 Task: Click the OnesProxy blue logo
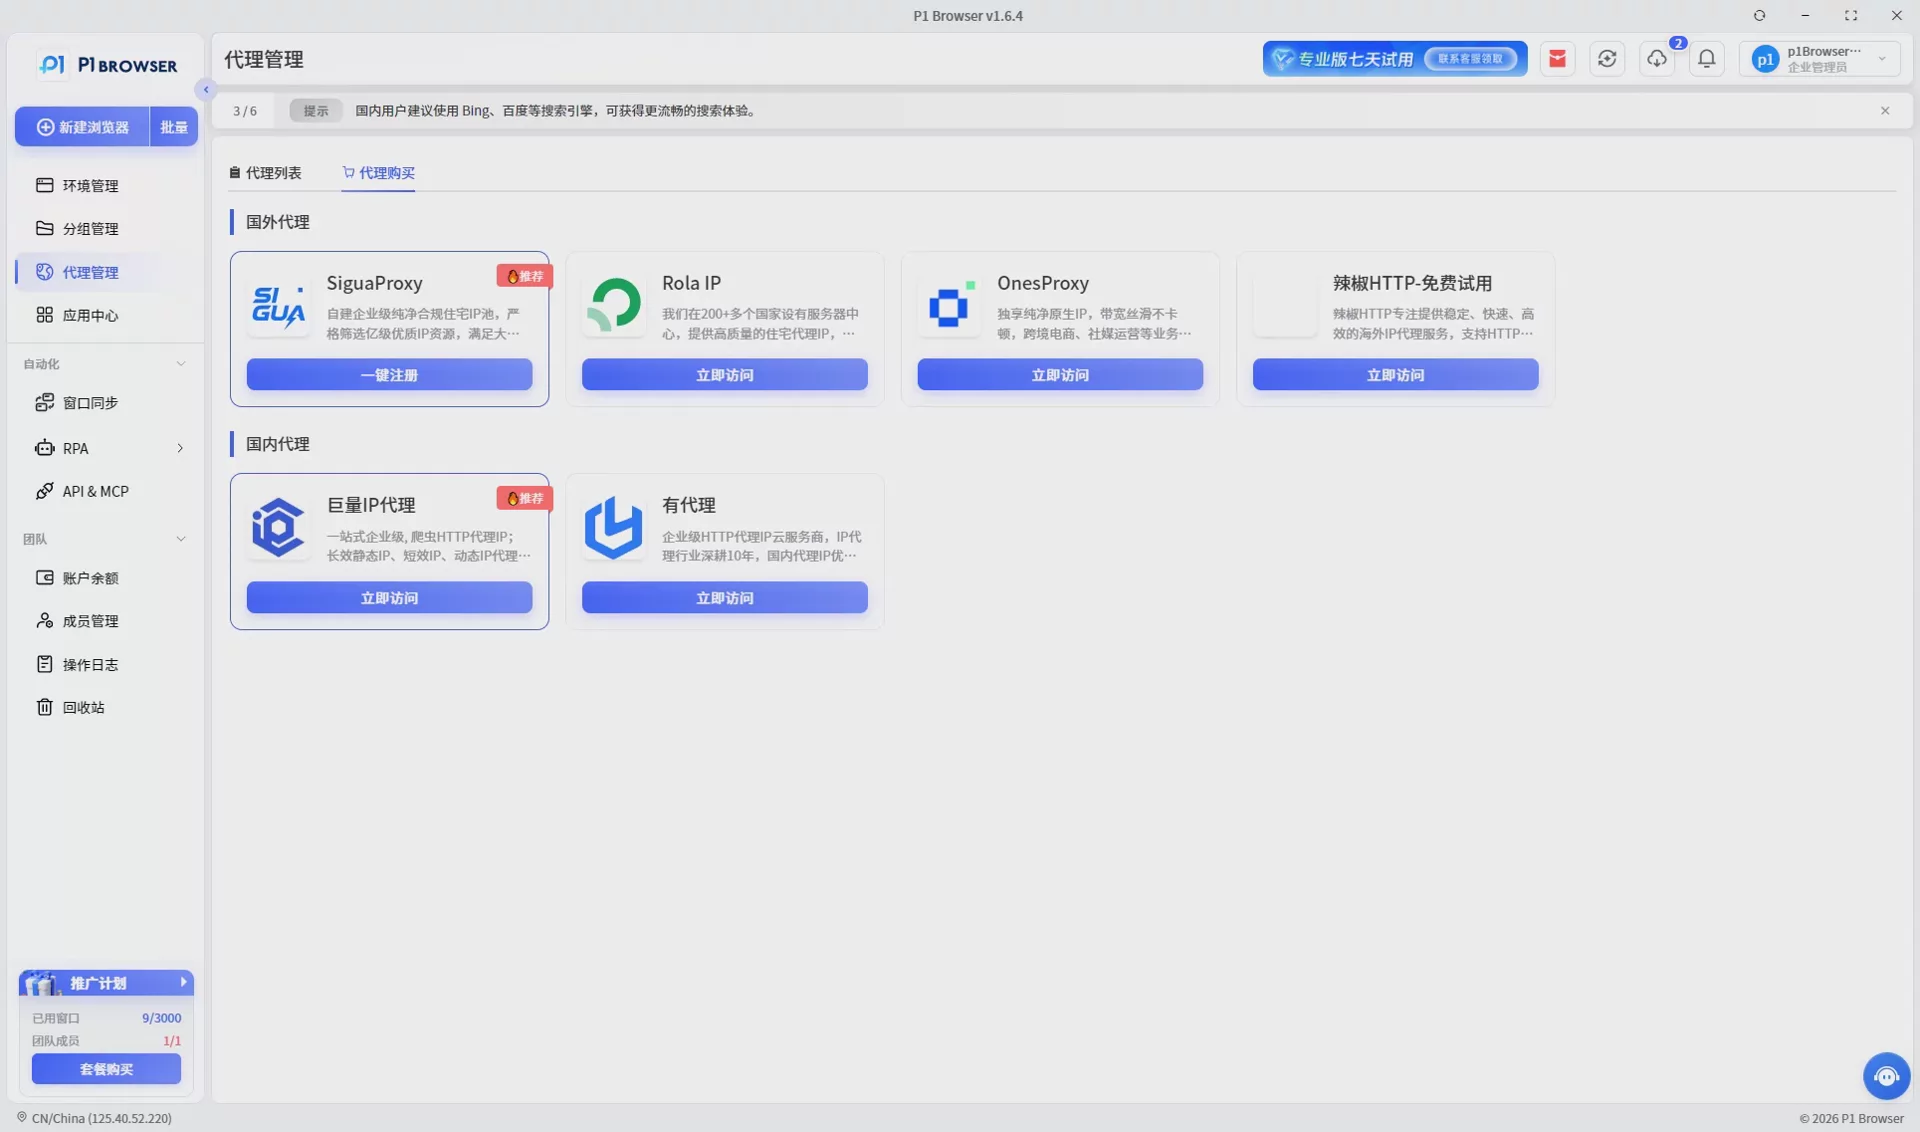(x=949, y=305)
